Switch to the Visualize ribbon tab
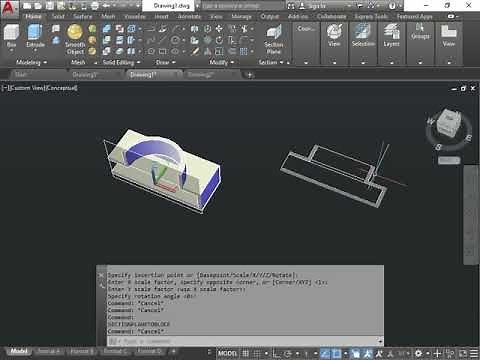 tap(135, 16)
